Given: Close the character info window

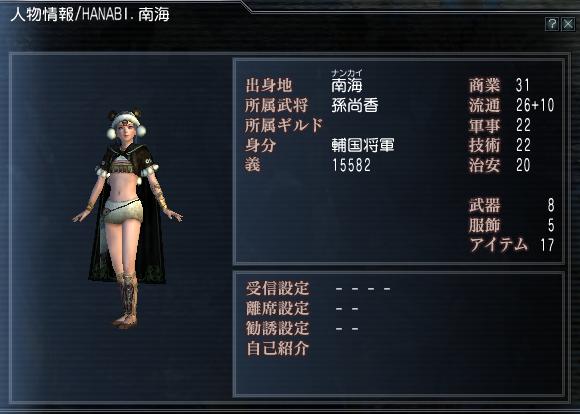Looking at the screenshot, I should click(568, 24).
